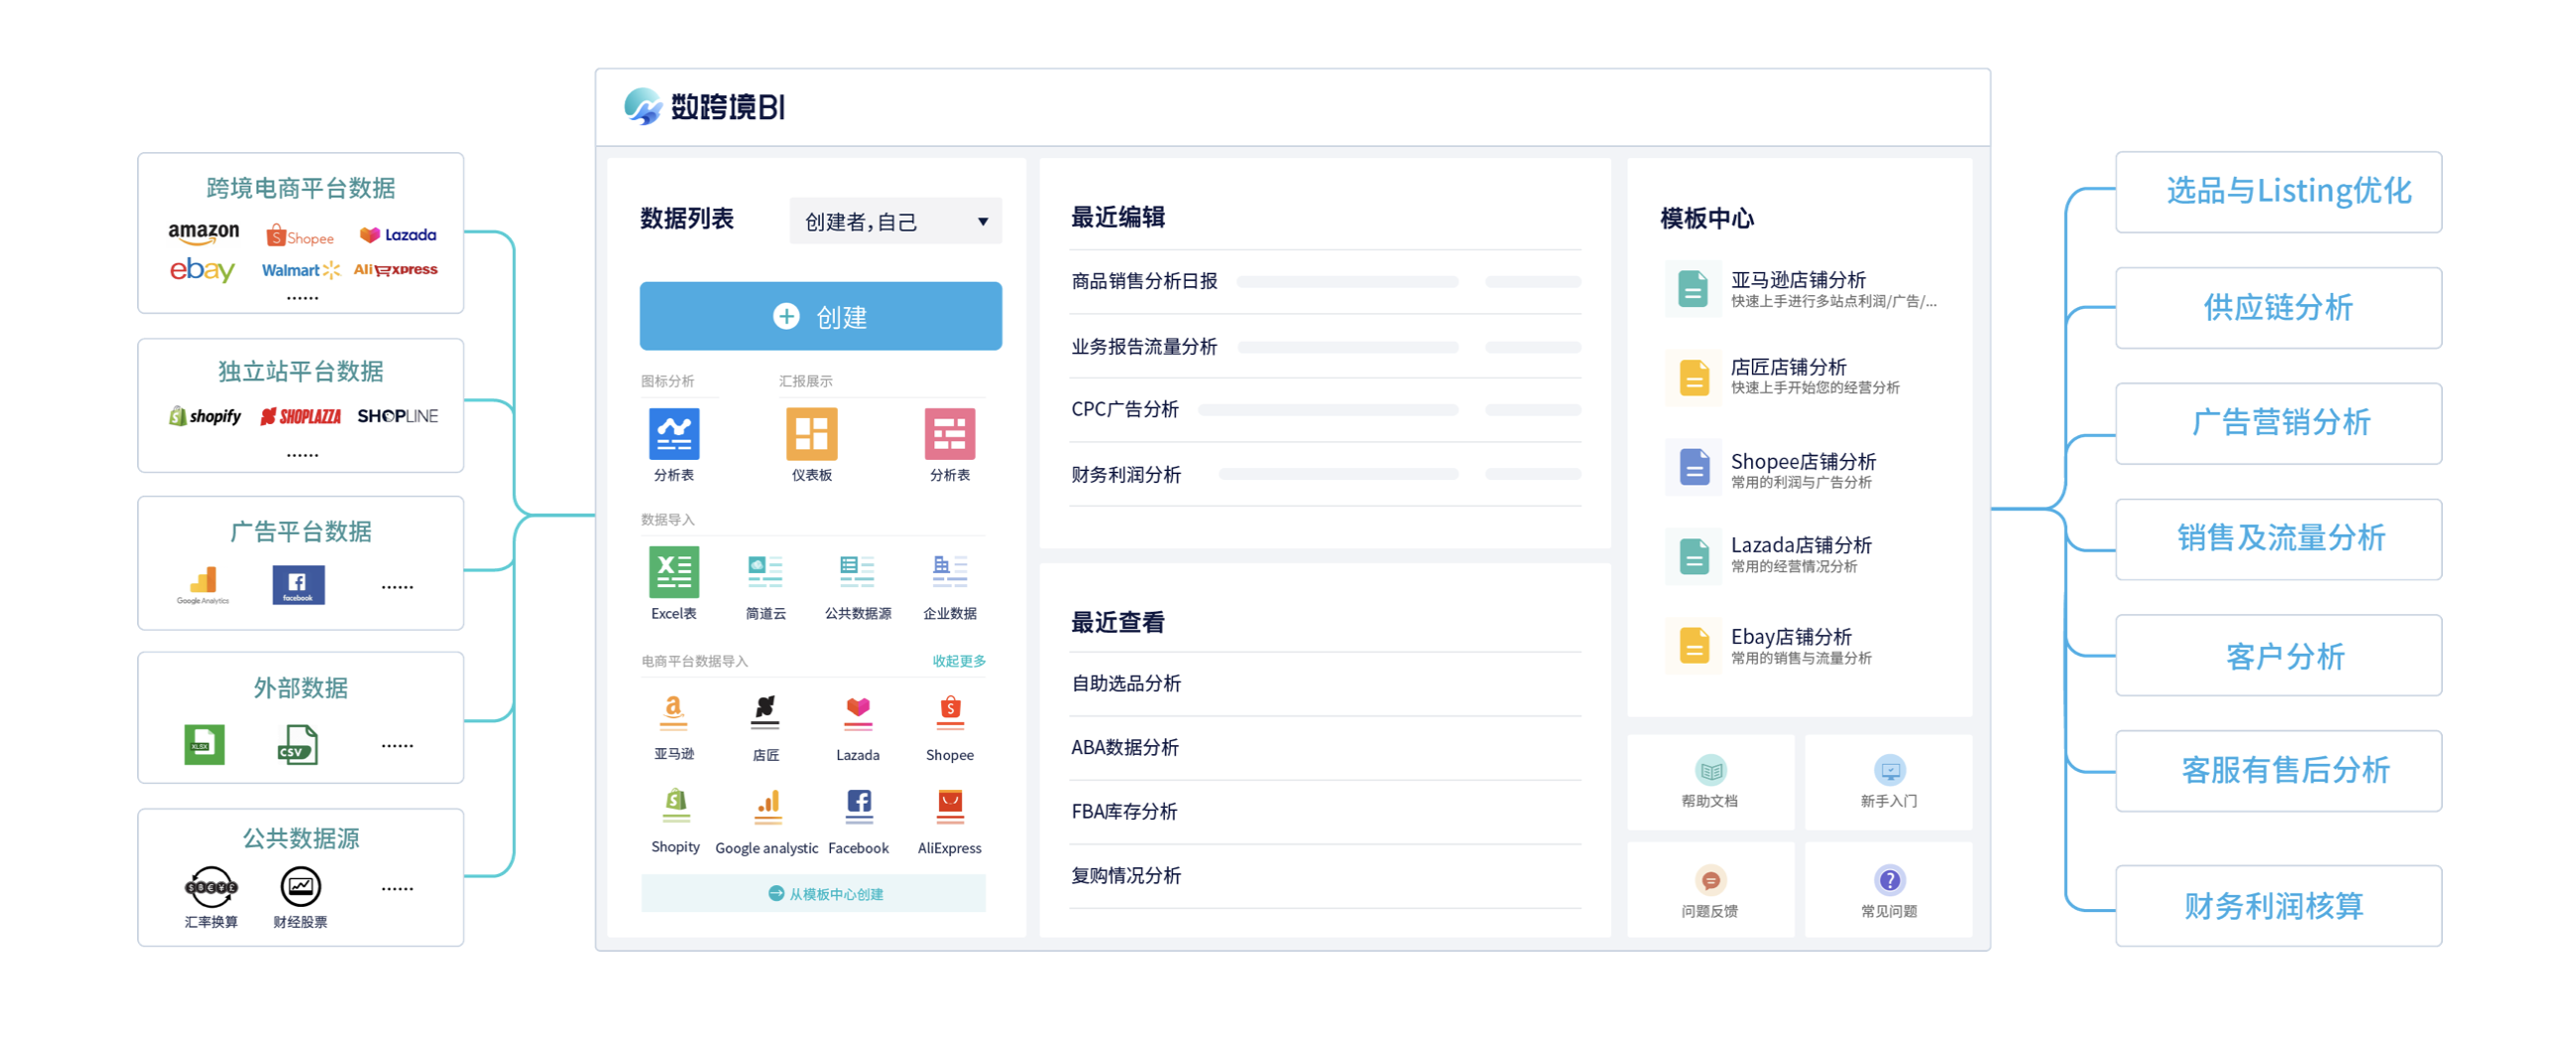Click the blue 创建 create button
This screenshot has height=1057, width=2576.
pyautogui.click(x=820, y=316)
